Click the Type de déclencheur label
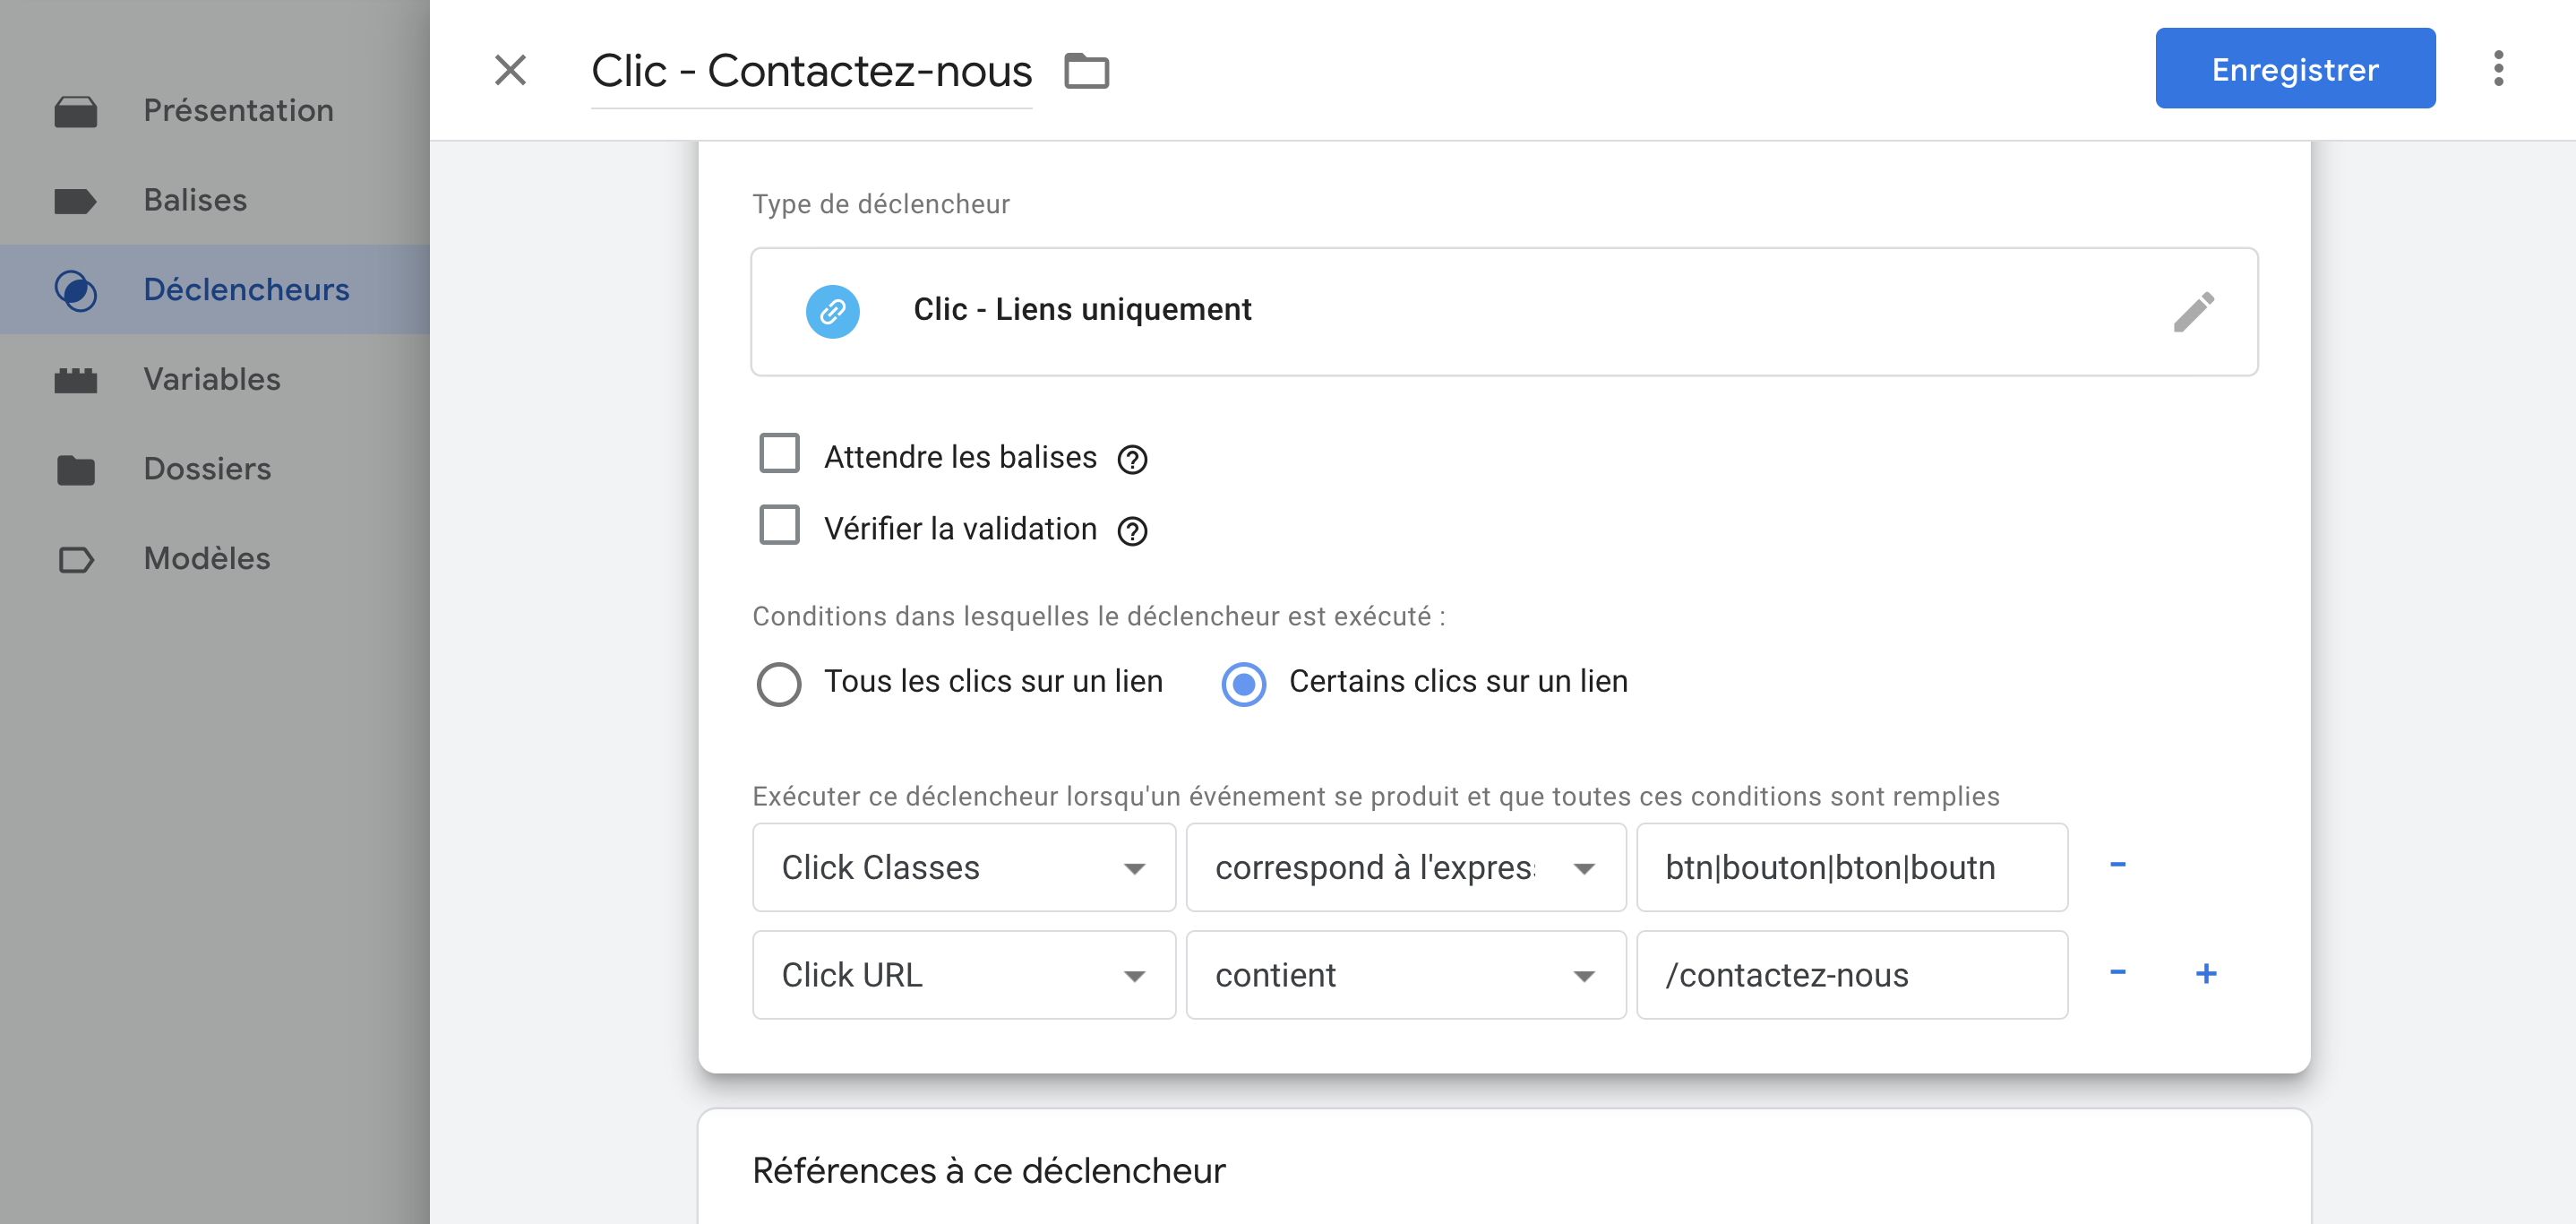2576x1224 pixels. tap(880, 204)
